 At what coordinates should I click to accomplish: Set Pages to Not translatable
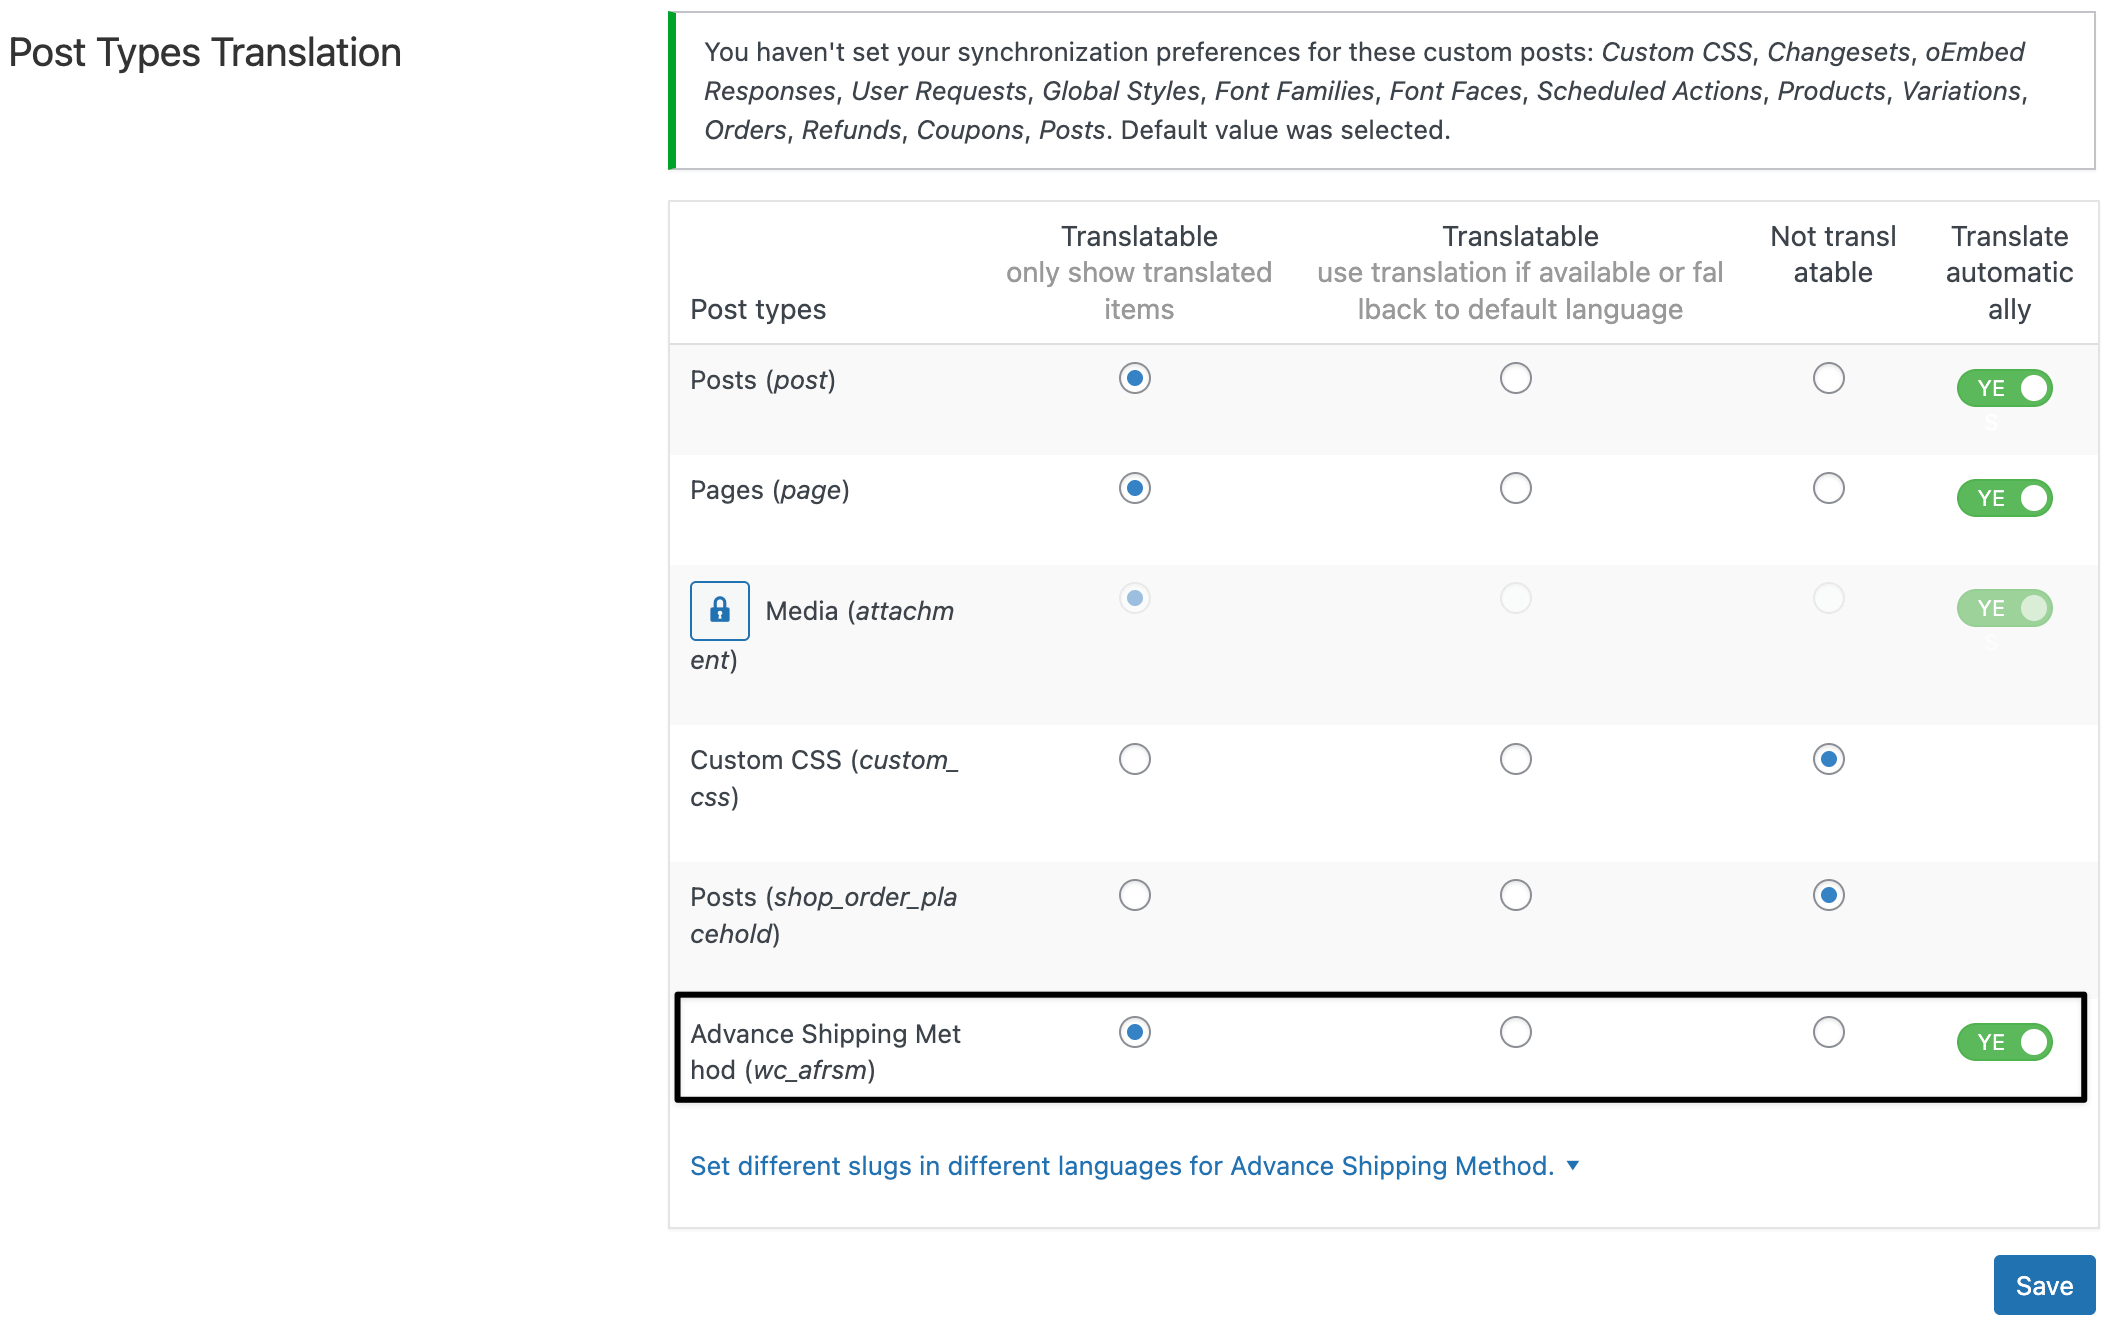pyautogui.click(x=1828, y=488)
